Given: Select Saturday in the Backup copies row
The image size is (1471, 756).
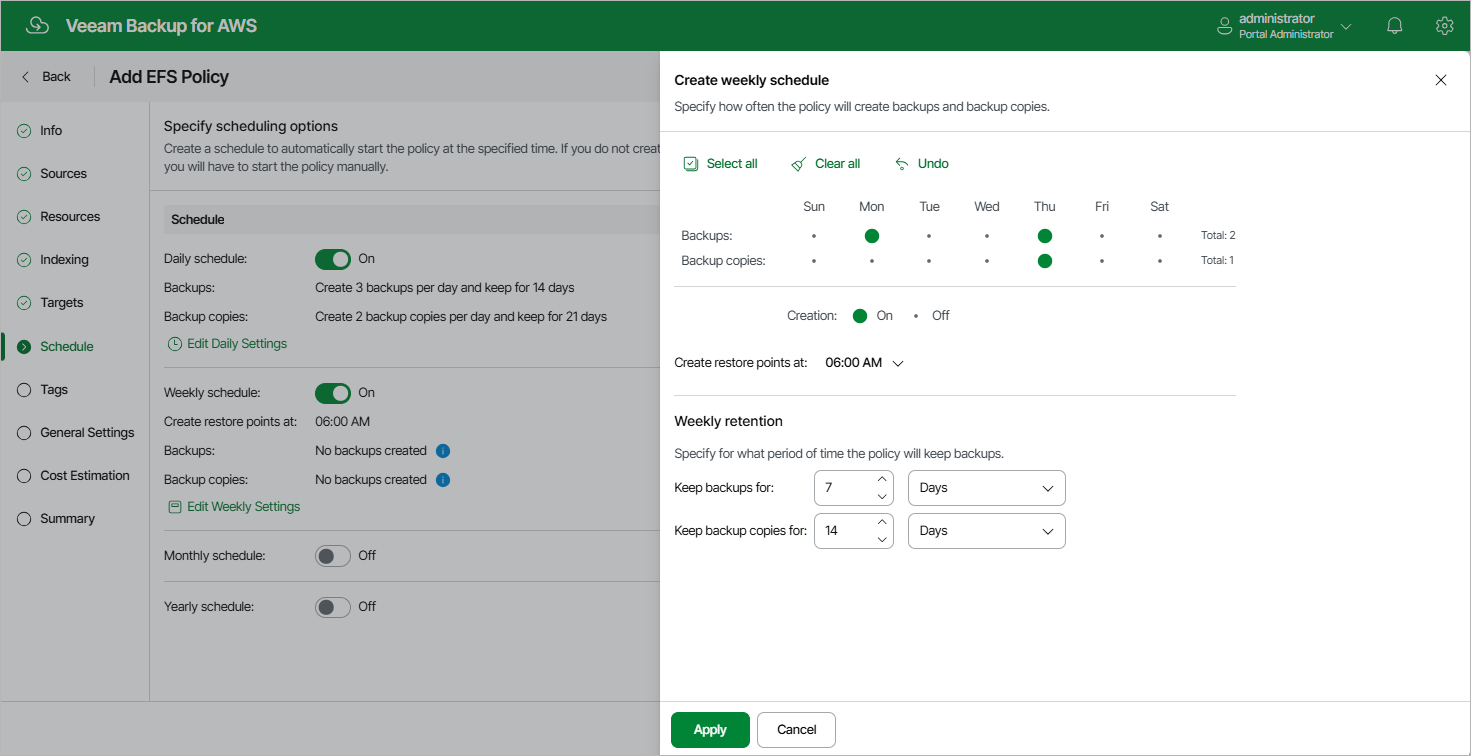Looking at the screenshot, I should [1160, 261].
